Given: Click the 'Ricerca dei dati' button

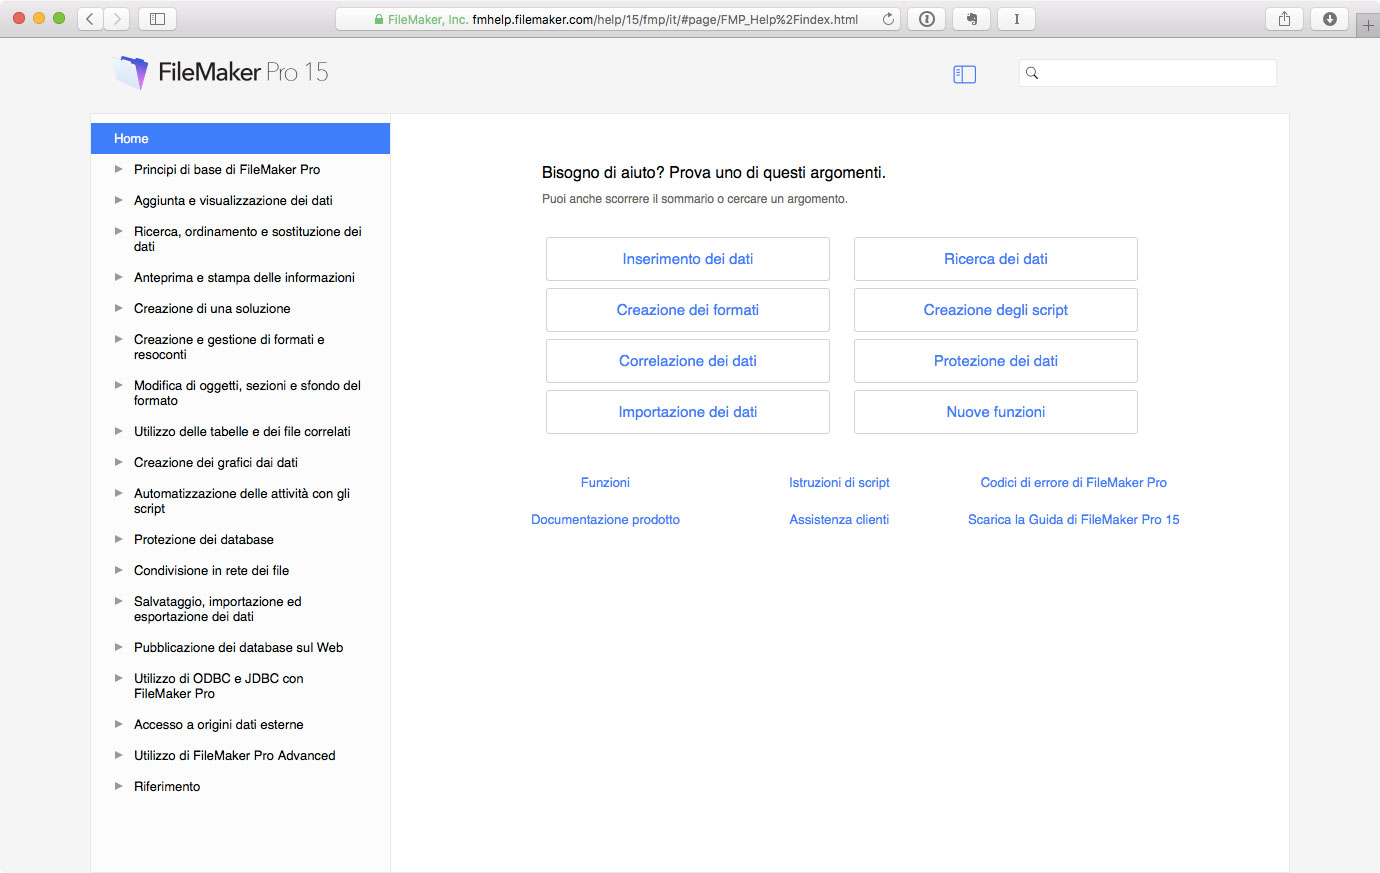Looking at the screenshot, I should (996, 259).
